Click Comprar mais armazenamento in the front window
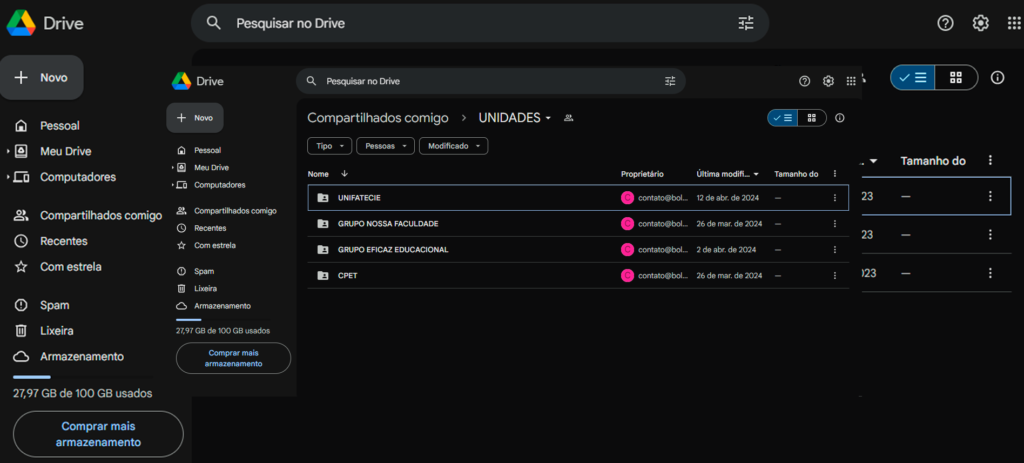This screenshot has width=1024, height=463. coord(233,358)
